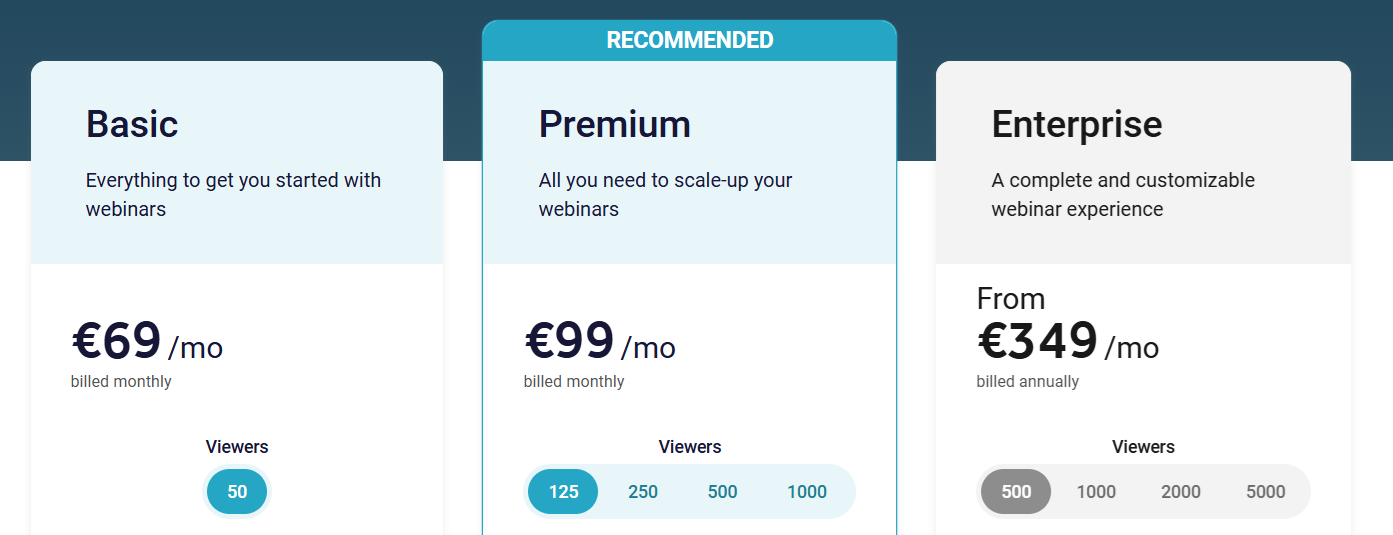
Task: Click the Enterprise customizable description text
Action: (x=1122, y=195)
